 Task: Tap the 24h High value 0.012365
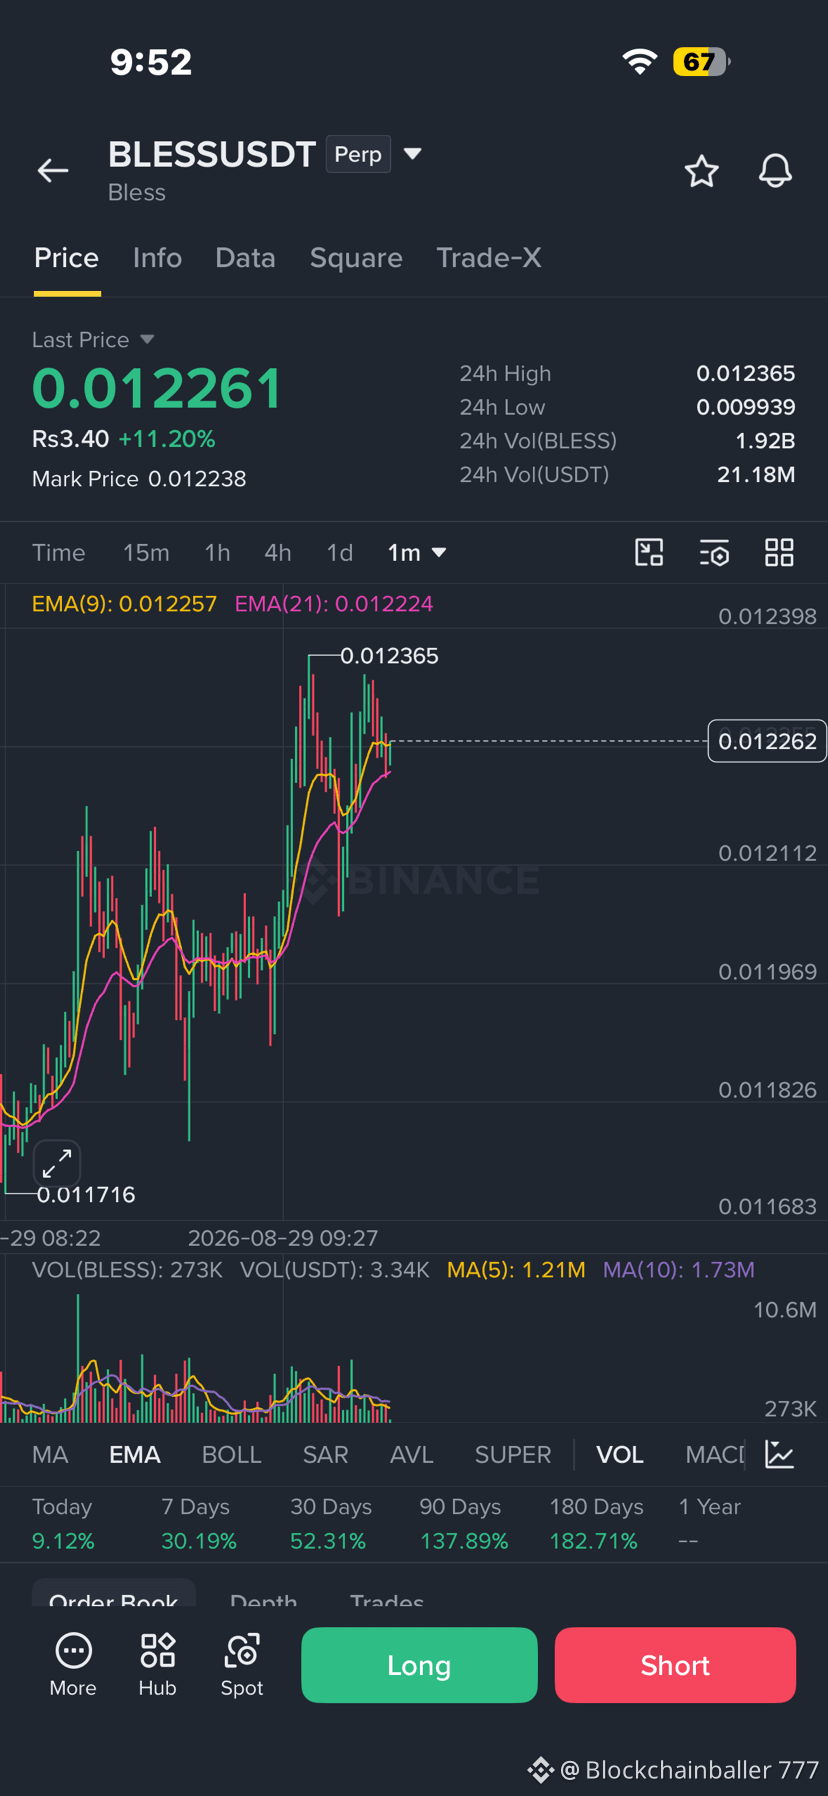[746, 373]
